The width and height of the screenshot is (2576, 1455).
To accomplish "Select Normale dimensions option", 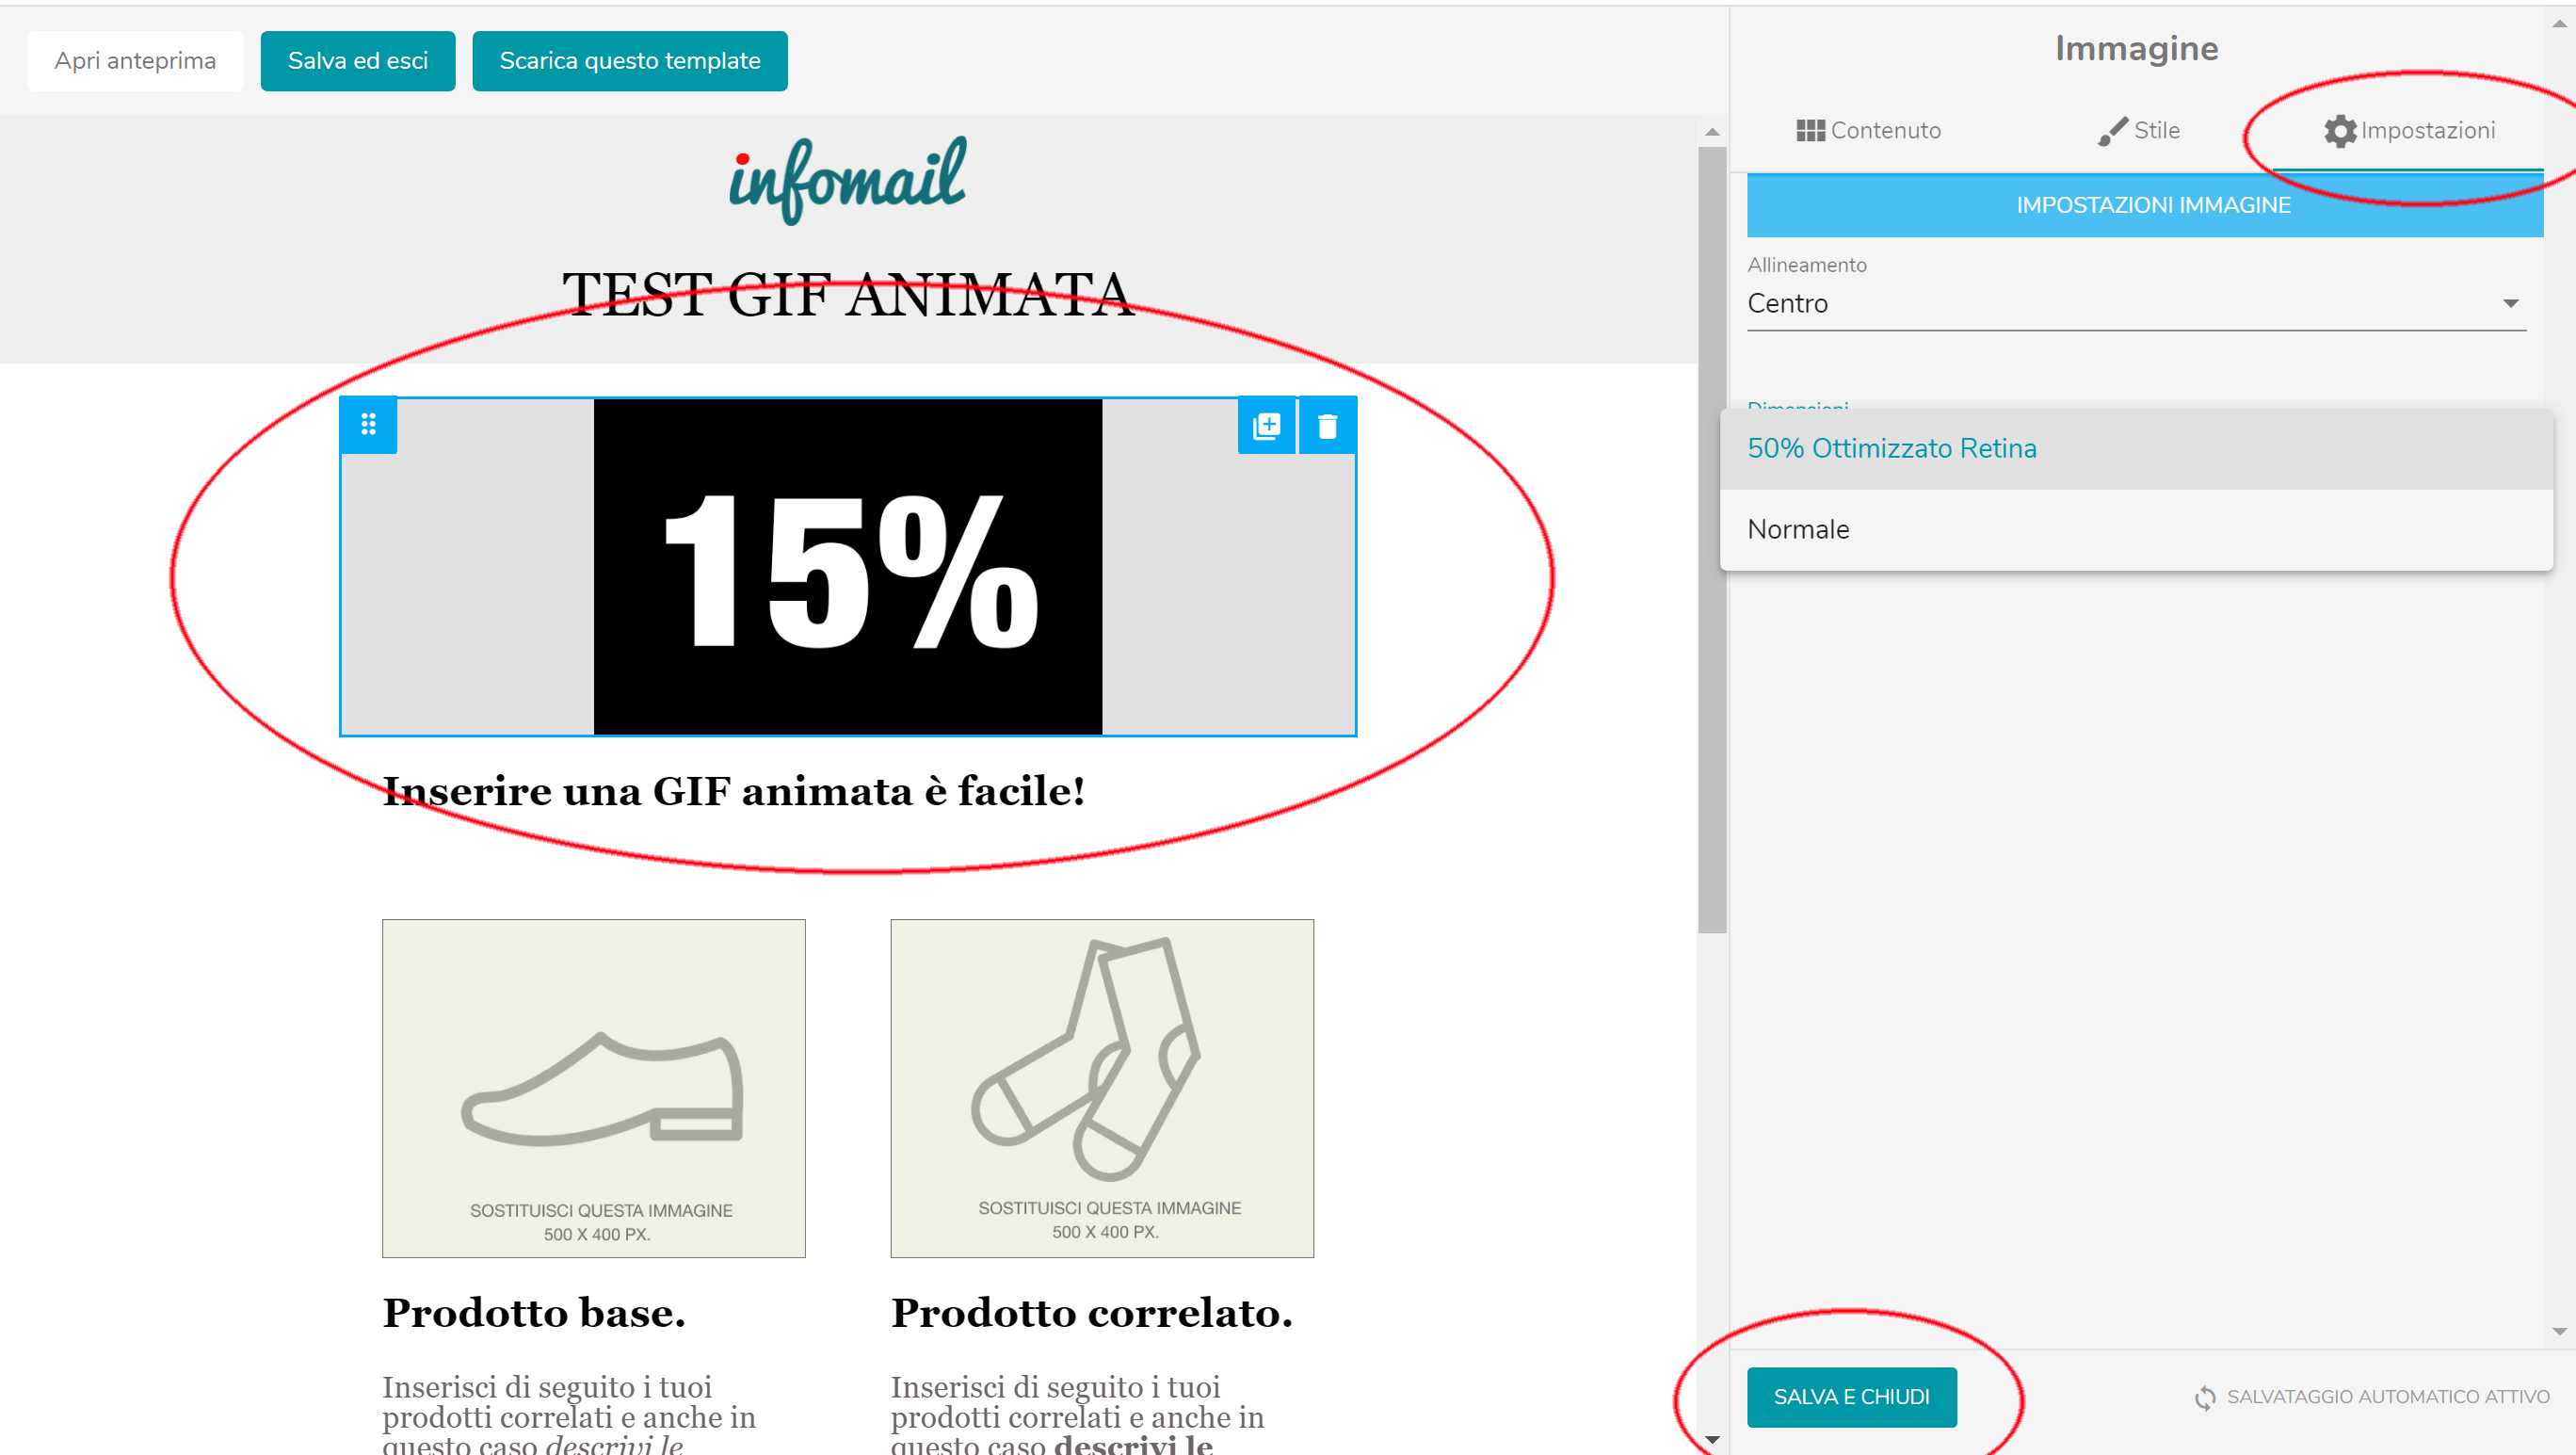I will [x=1797, y=529].
